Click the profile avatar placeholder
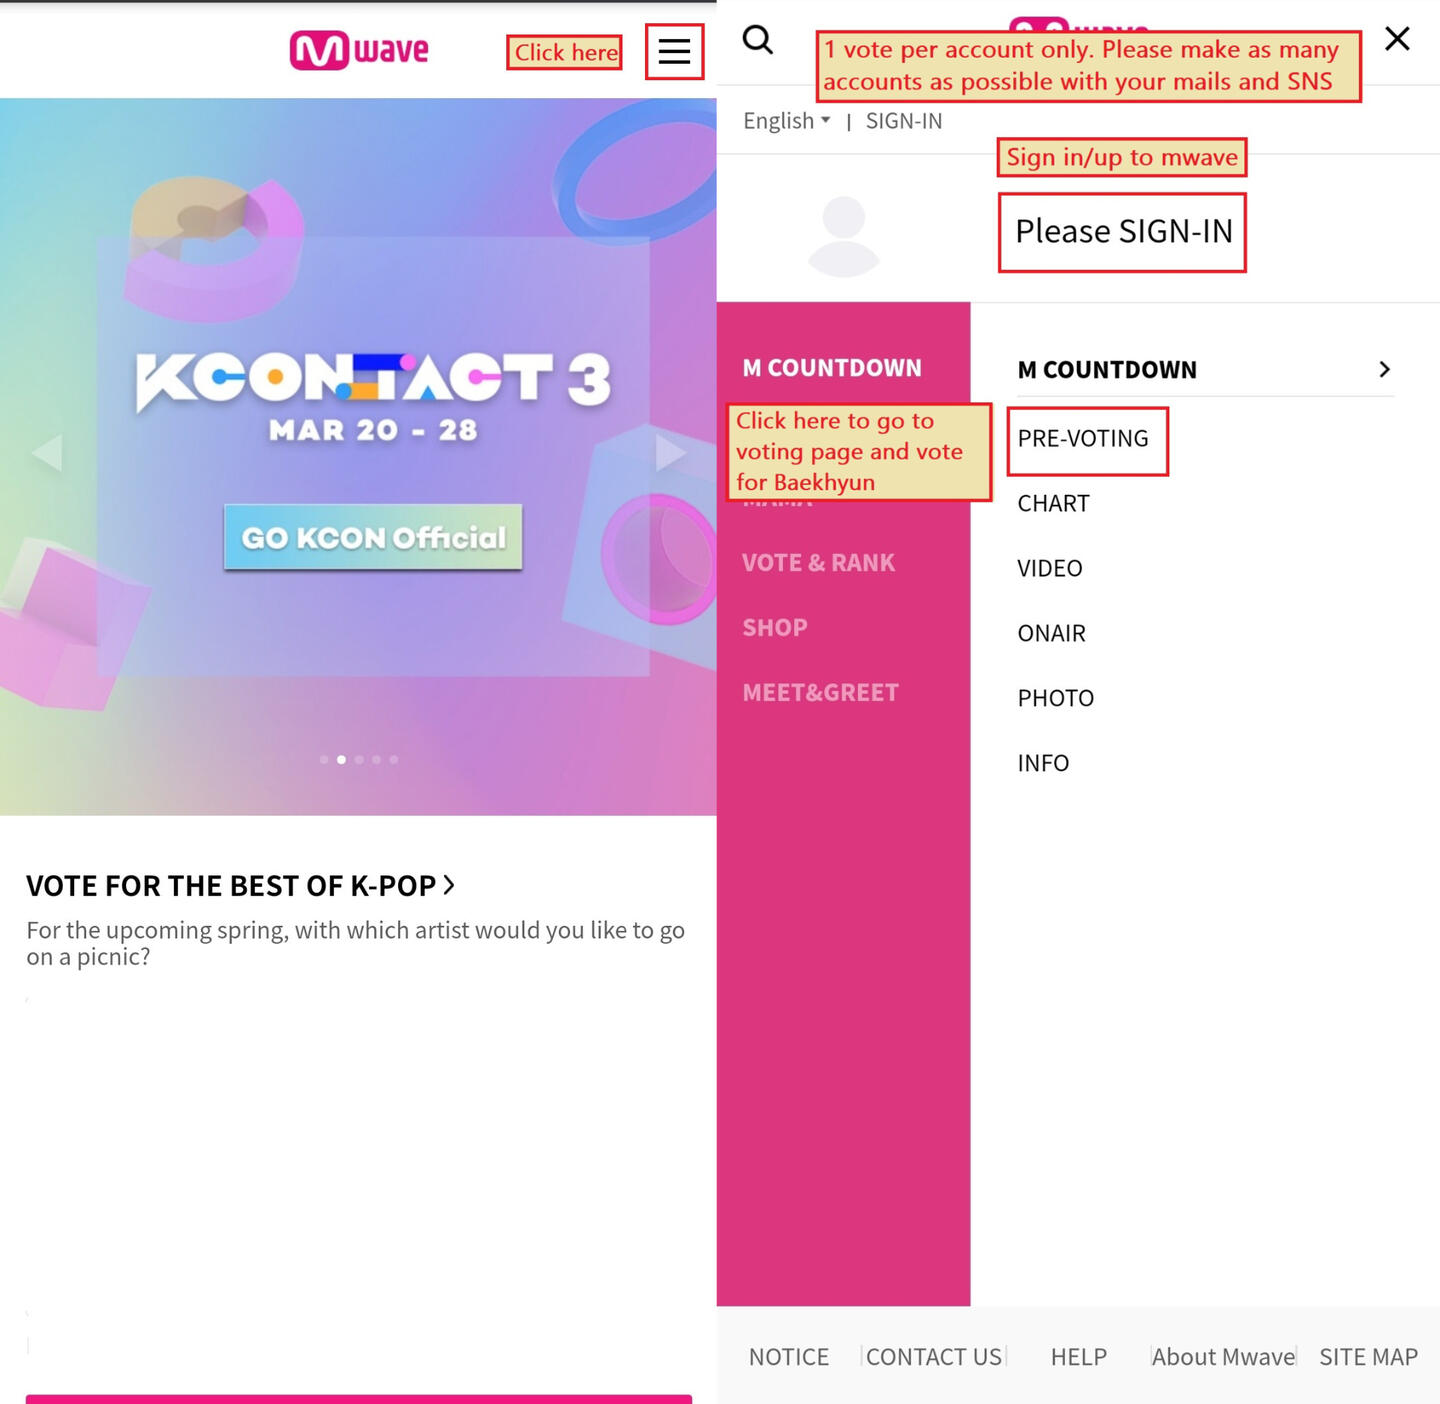Image resolution: width=1440 pixels, height=1404 pixels. pyautogui.click(x=843, y=237)
